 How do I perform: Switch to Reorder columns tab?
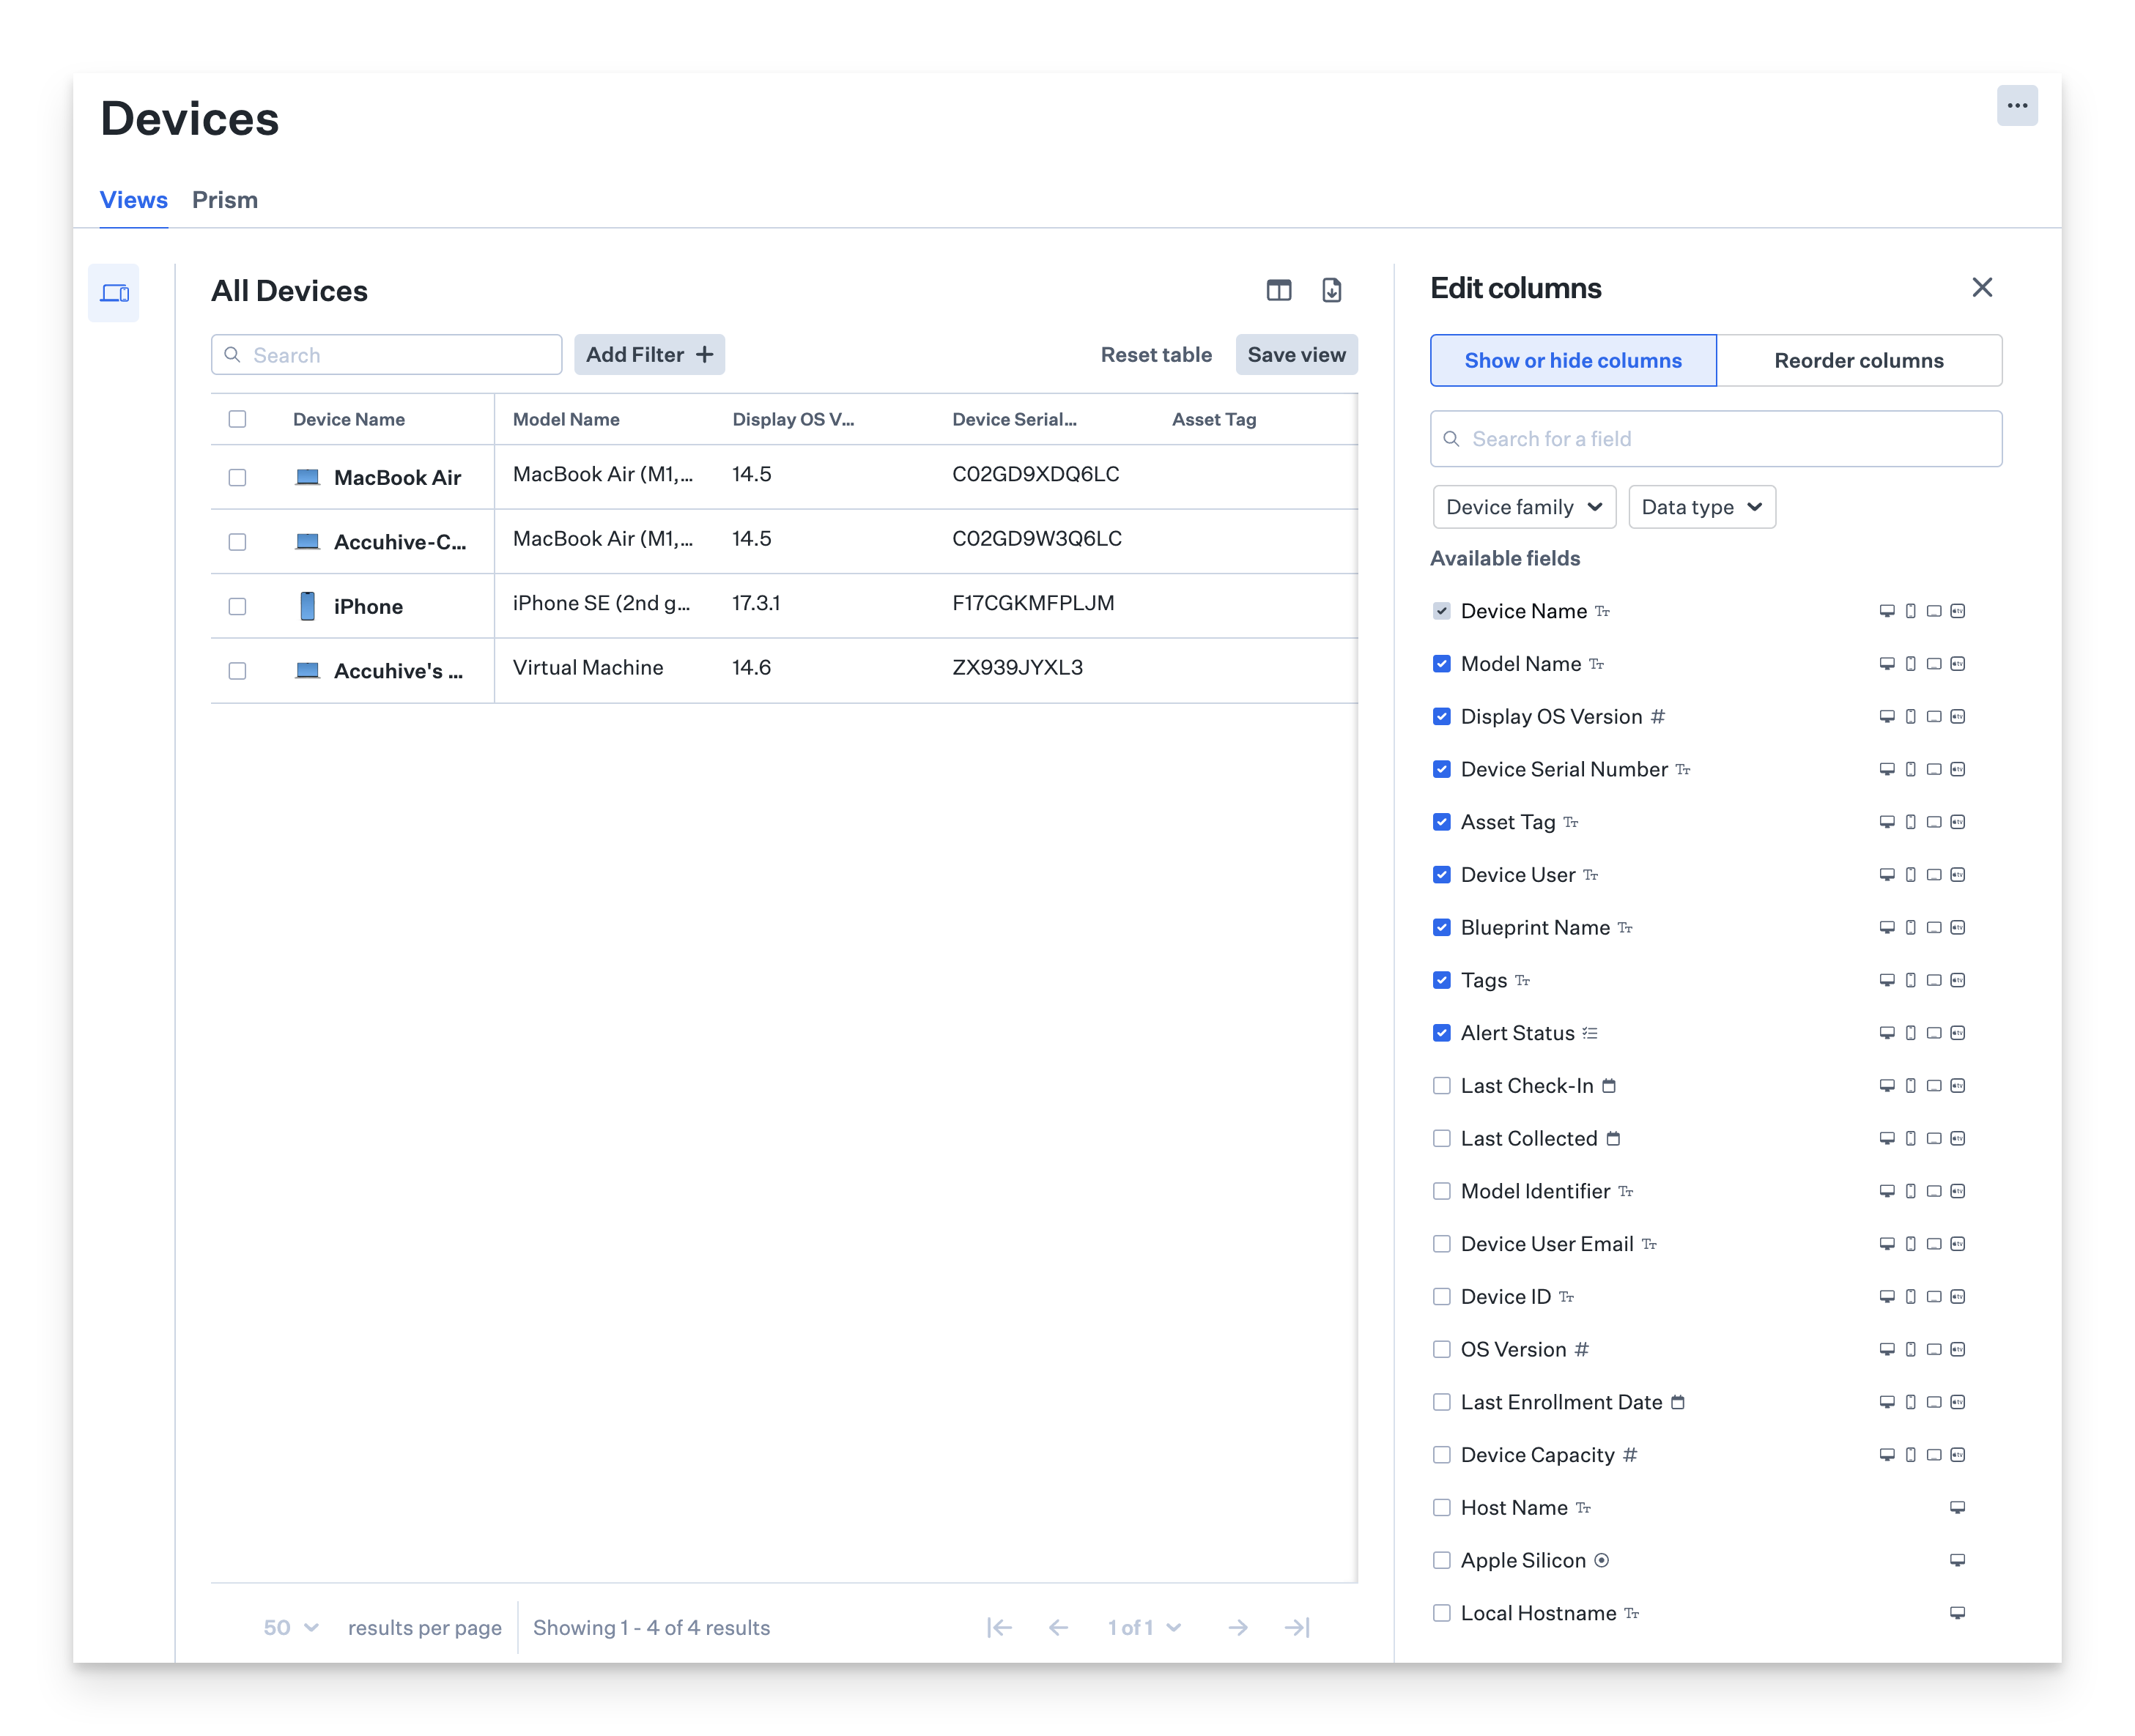(x=1858, y=361)
